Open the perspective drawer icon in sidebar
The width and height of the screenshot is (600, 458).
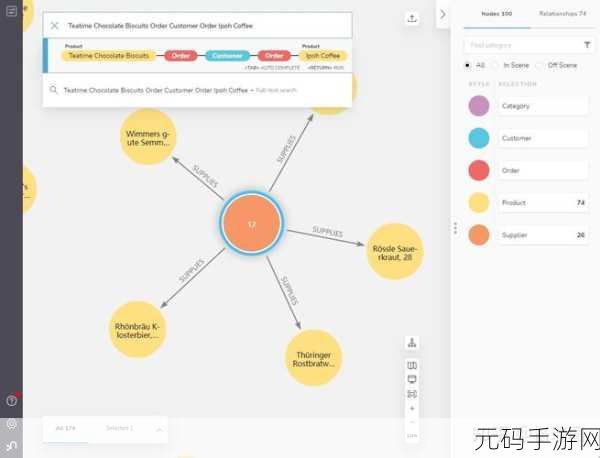coord(11,11)
